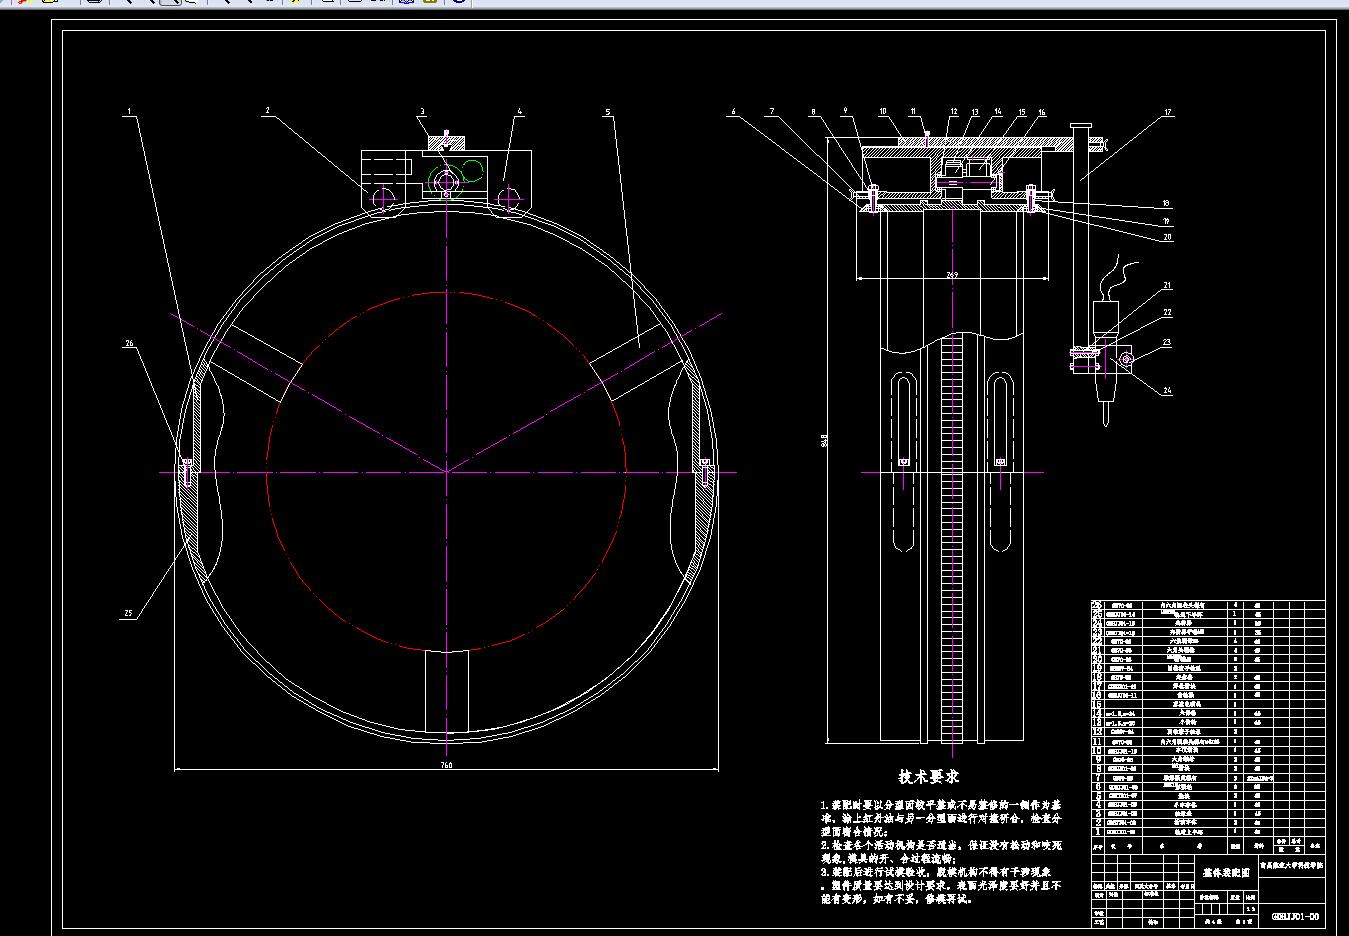Select the 760 width dimension text

446,765
